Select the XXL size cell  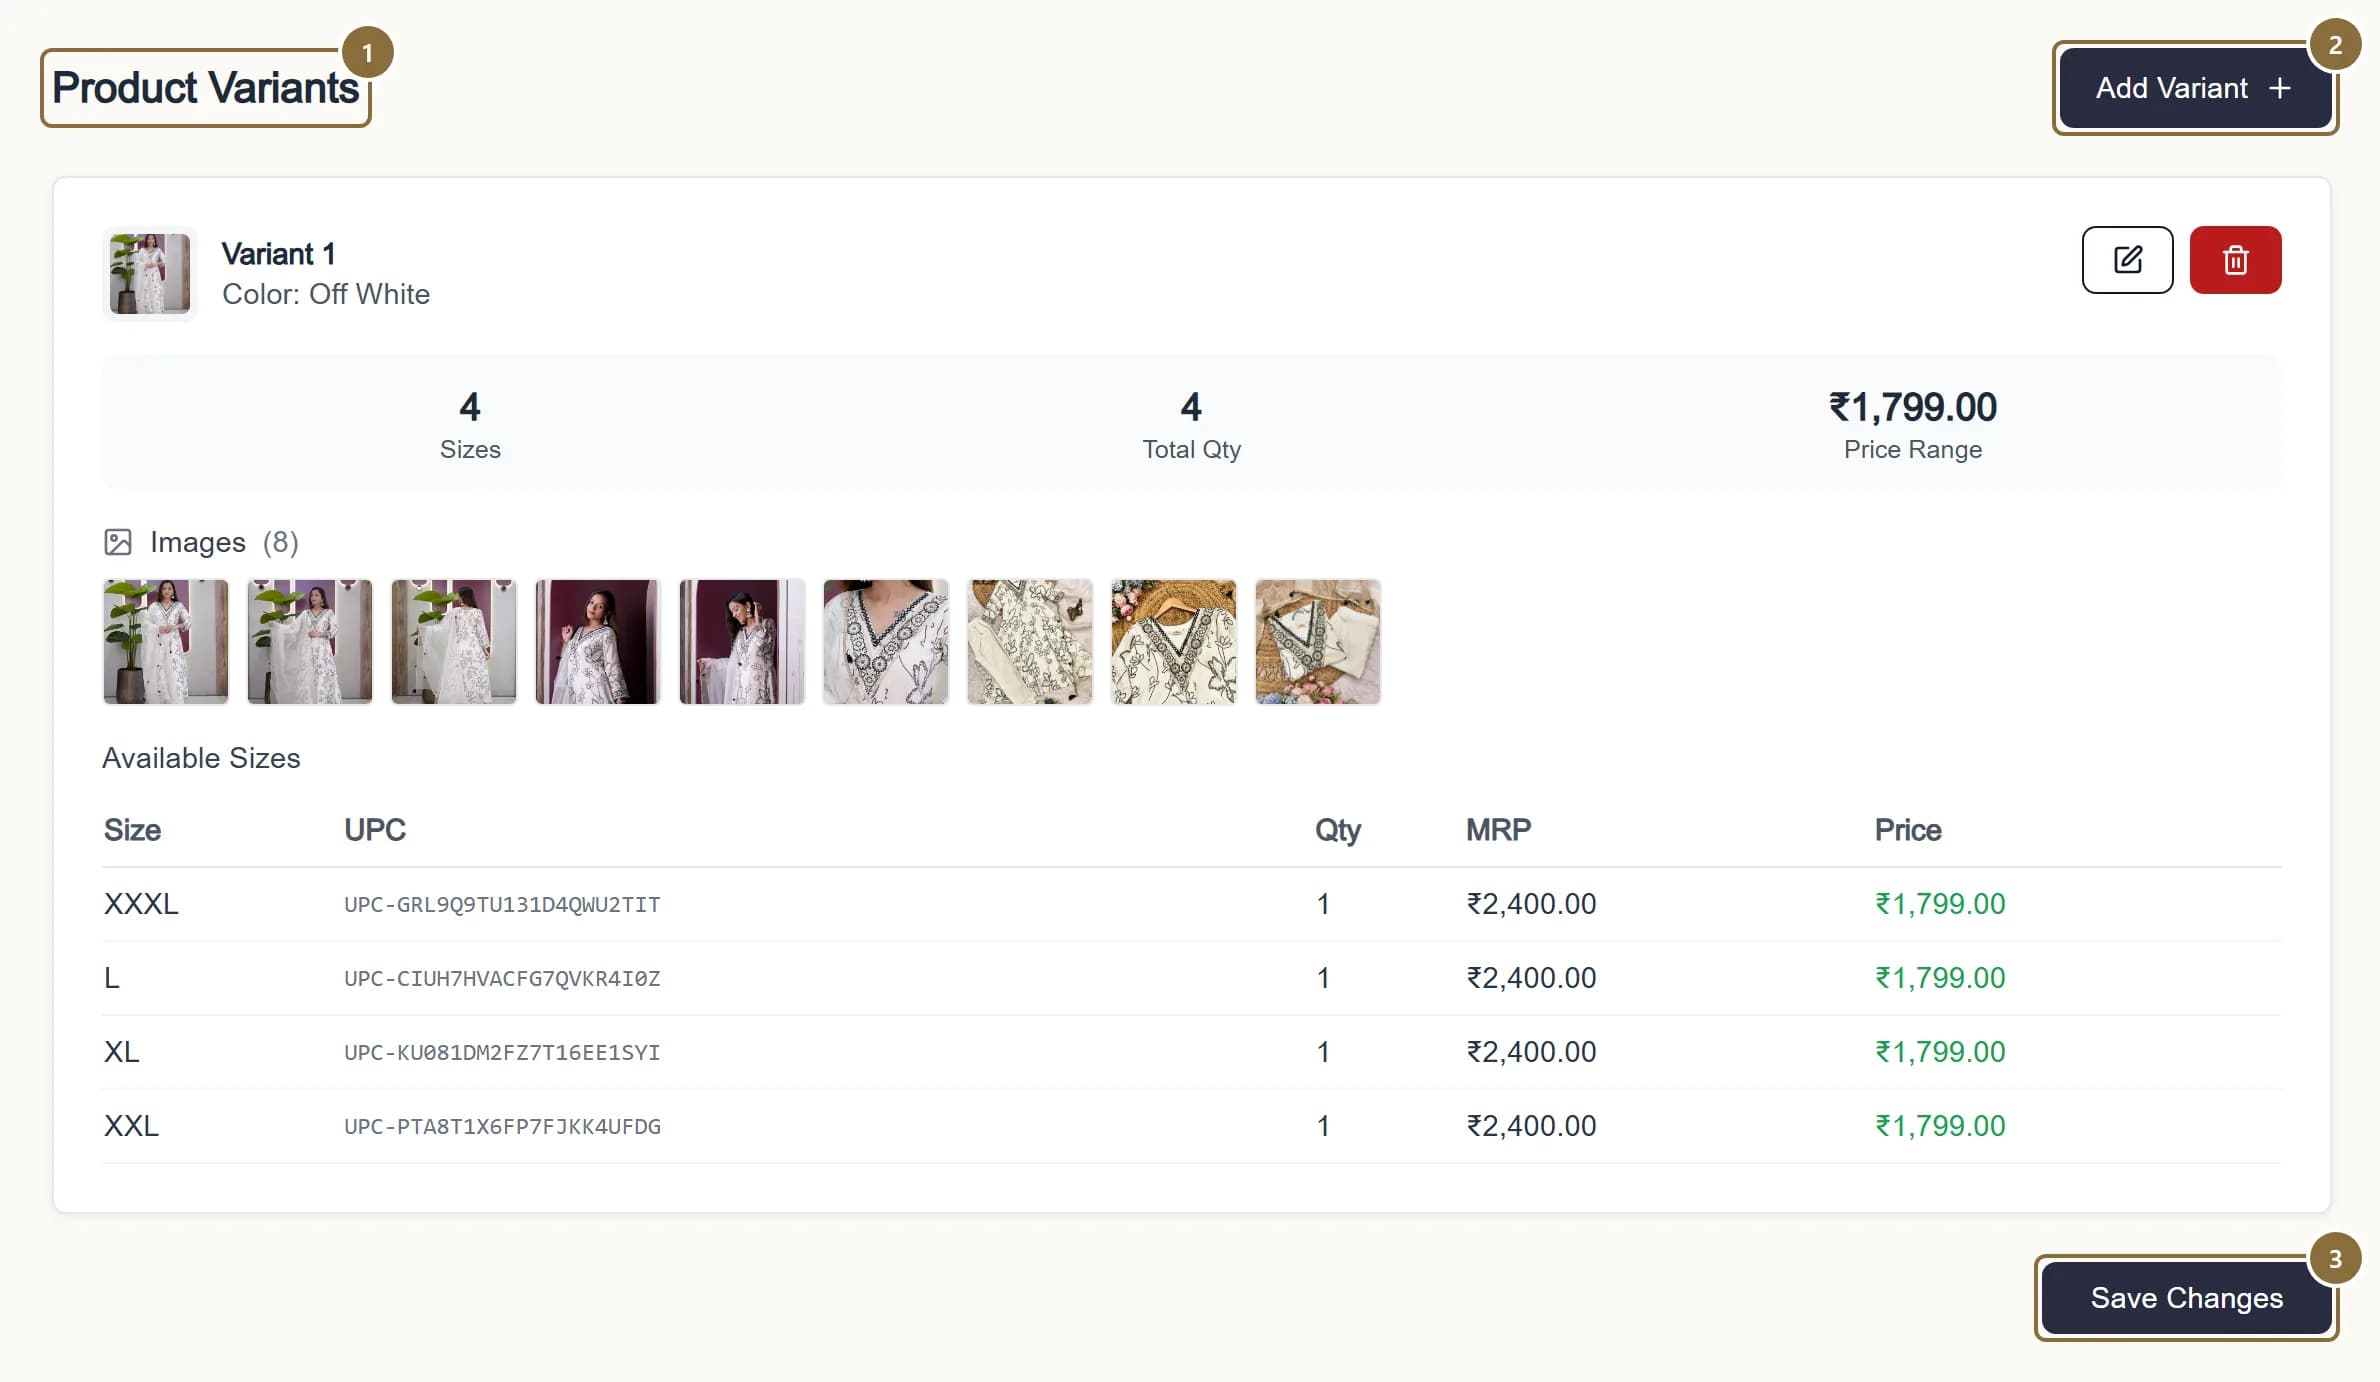point(131,1126)
